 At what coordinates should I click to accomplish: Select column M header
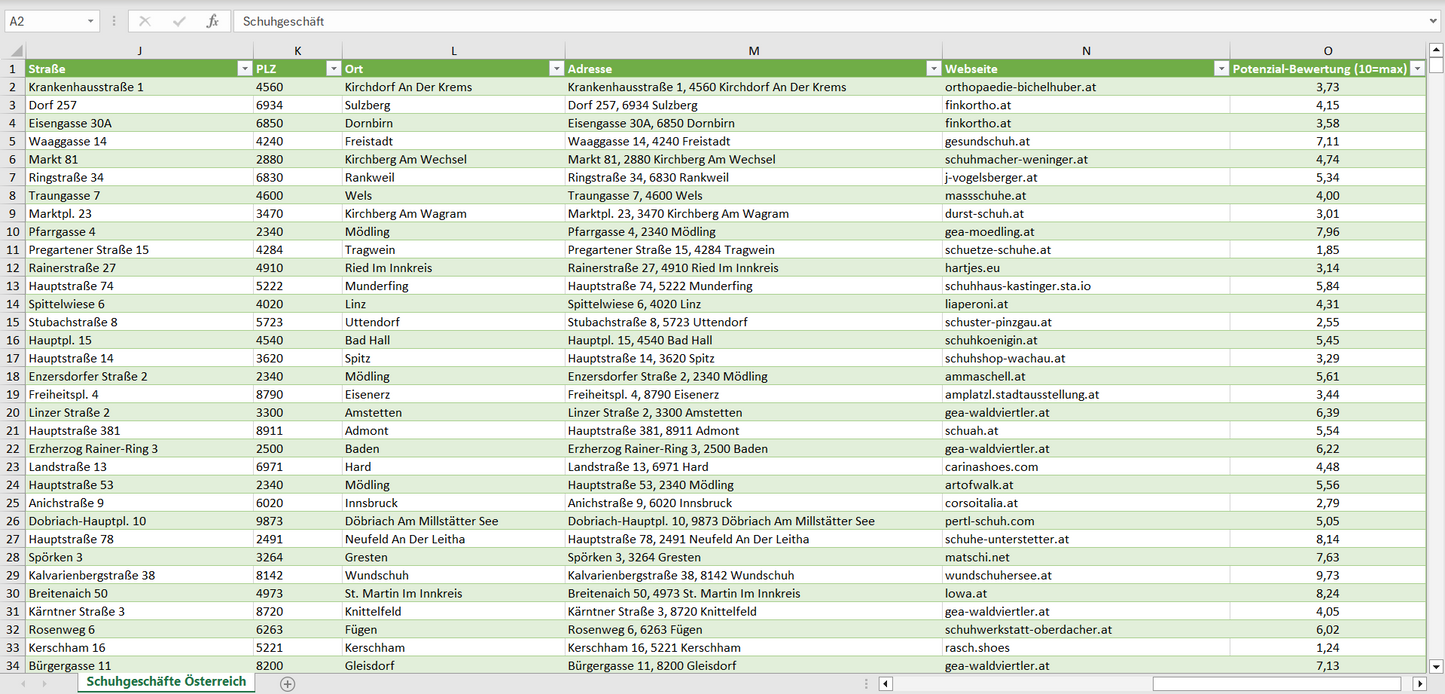(753, 51)
